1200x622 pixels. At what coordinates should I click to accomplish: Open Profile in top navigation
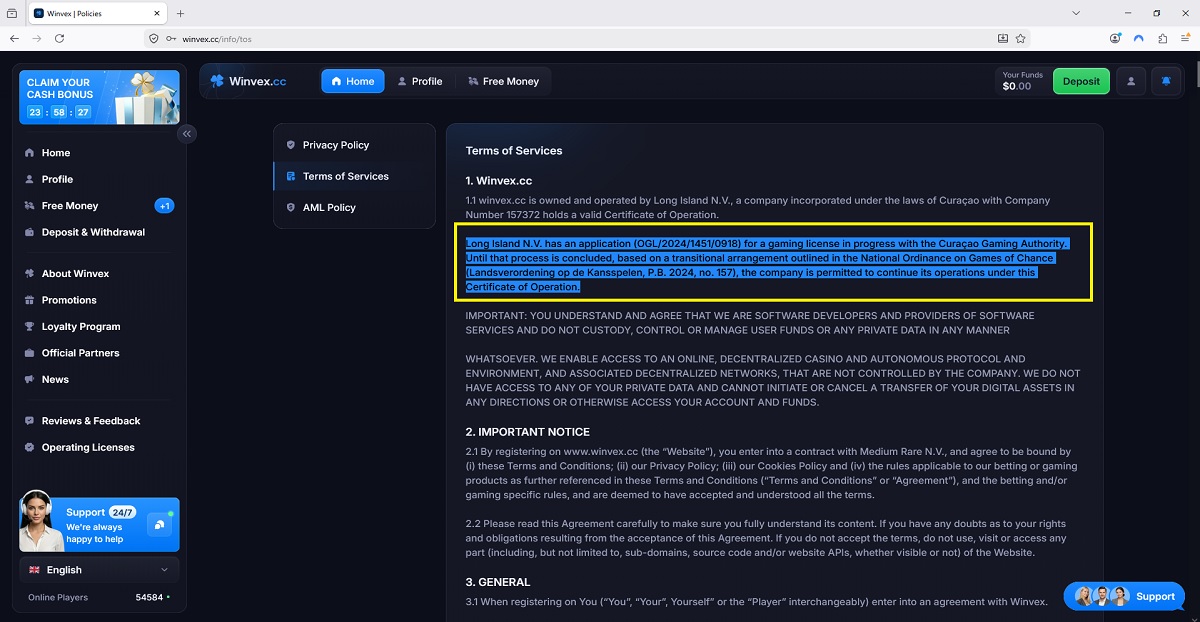419,81
